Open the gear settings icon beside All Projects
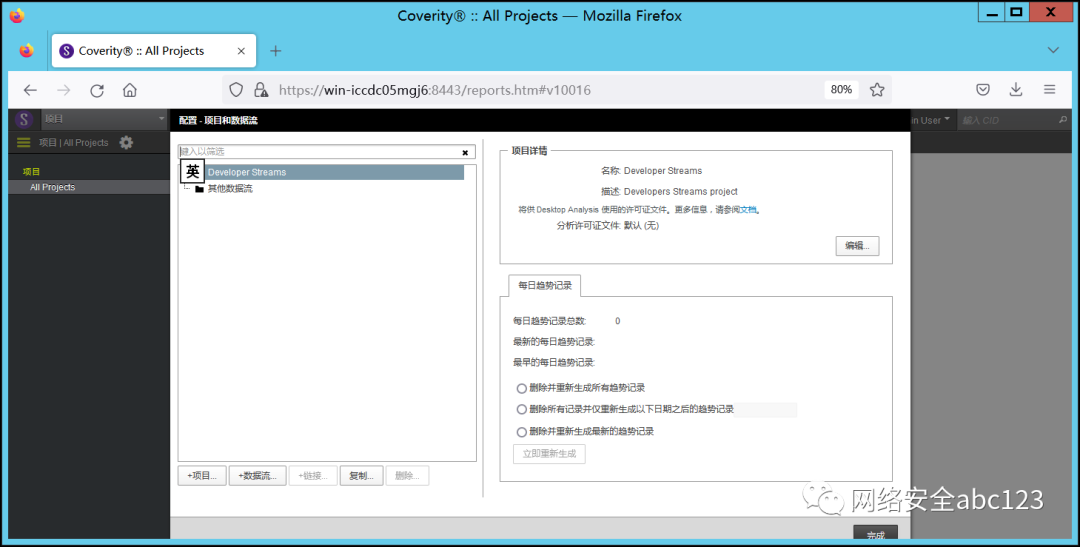1080x547 pixels. (126, 143)
